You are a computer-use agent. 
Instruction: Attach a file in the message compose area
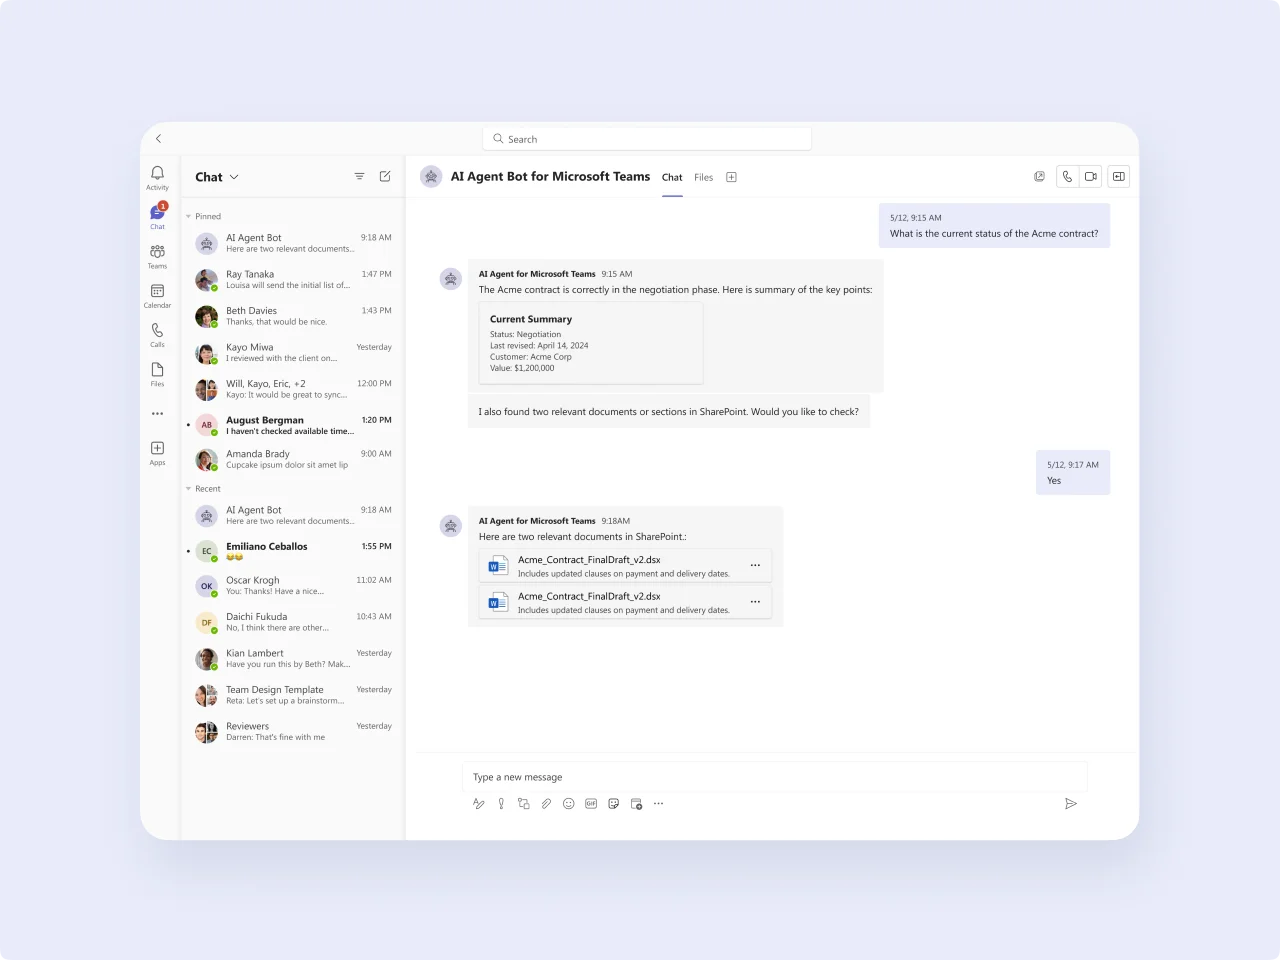(x=546, y=803)
